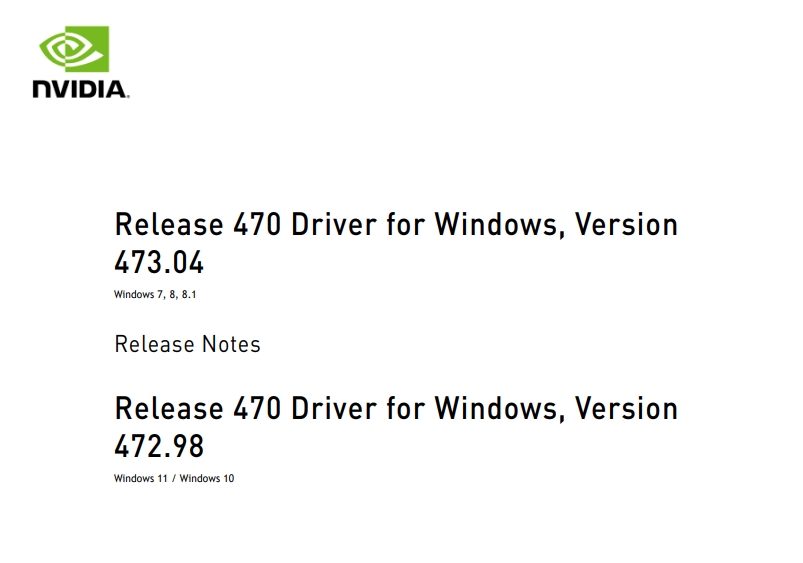
Task: Click "Windows 10" in the lower subtitle
Action: point(207,478)
